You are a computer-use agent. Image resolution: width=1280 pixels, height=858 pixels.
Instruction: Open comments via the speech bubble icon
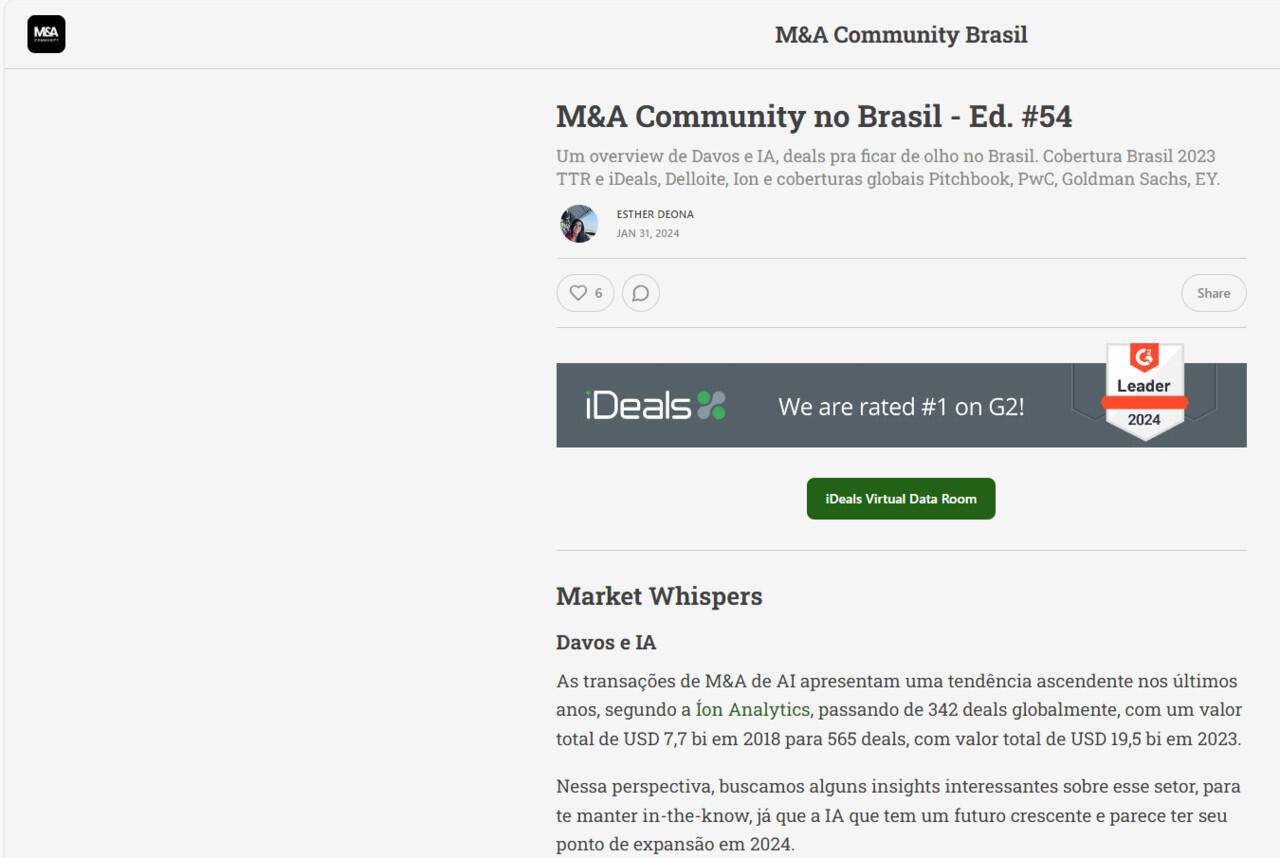(641, 293)
